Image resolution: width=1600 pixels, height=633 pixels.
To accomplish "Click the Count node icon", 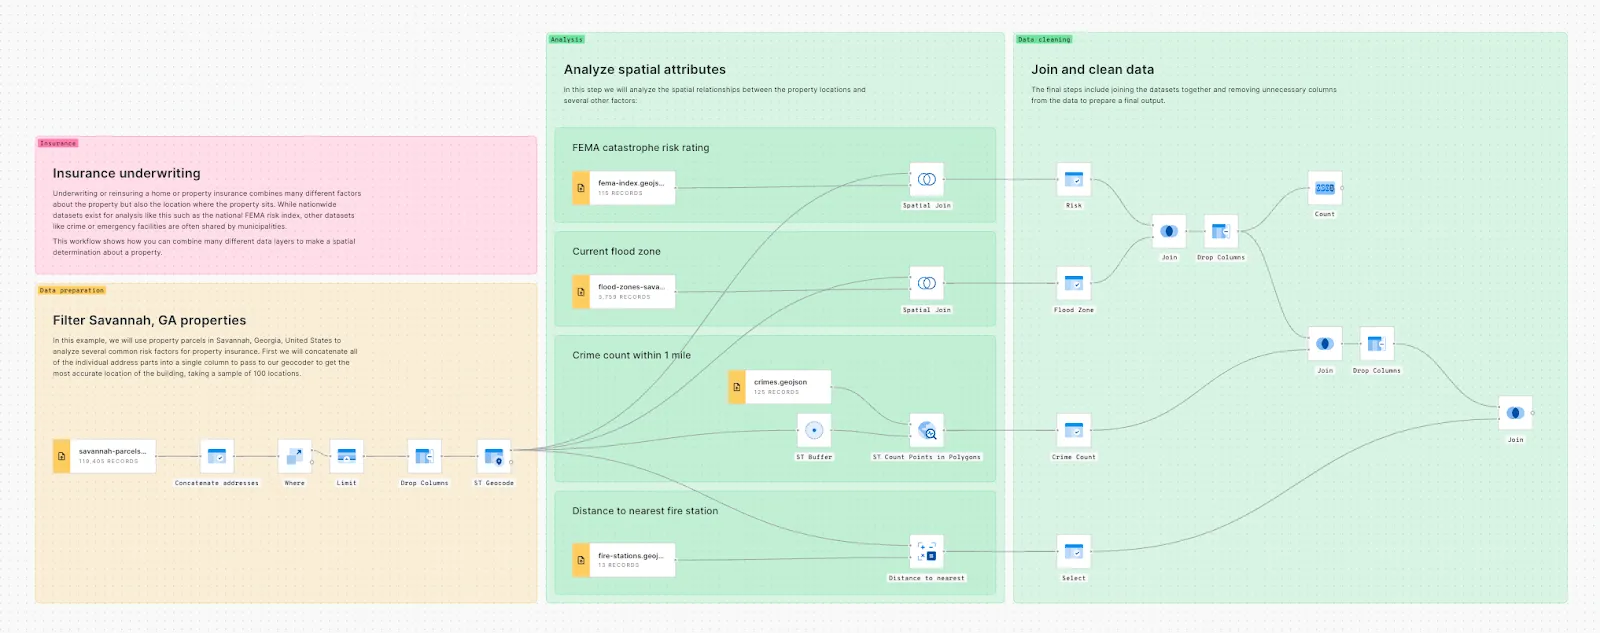I will coord(1325,188).
